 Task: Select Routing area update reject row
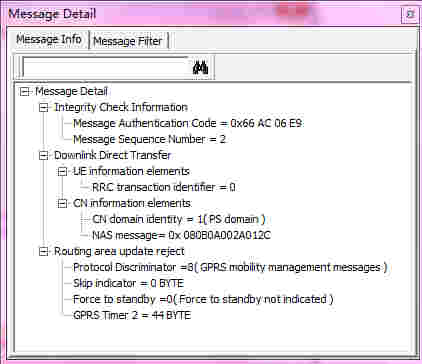(119, 251)
